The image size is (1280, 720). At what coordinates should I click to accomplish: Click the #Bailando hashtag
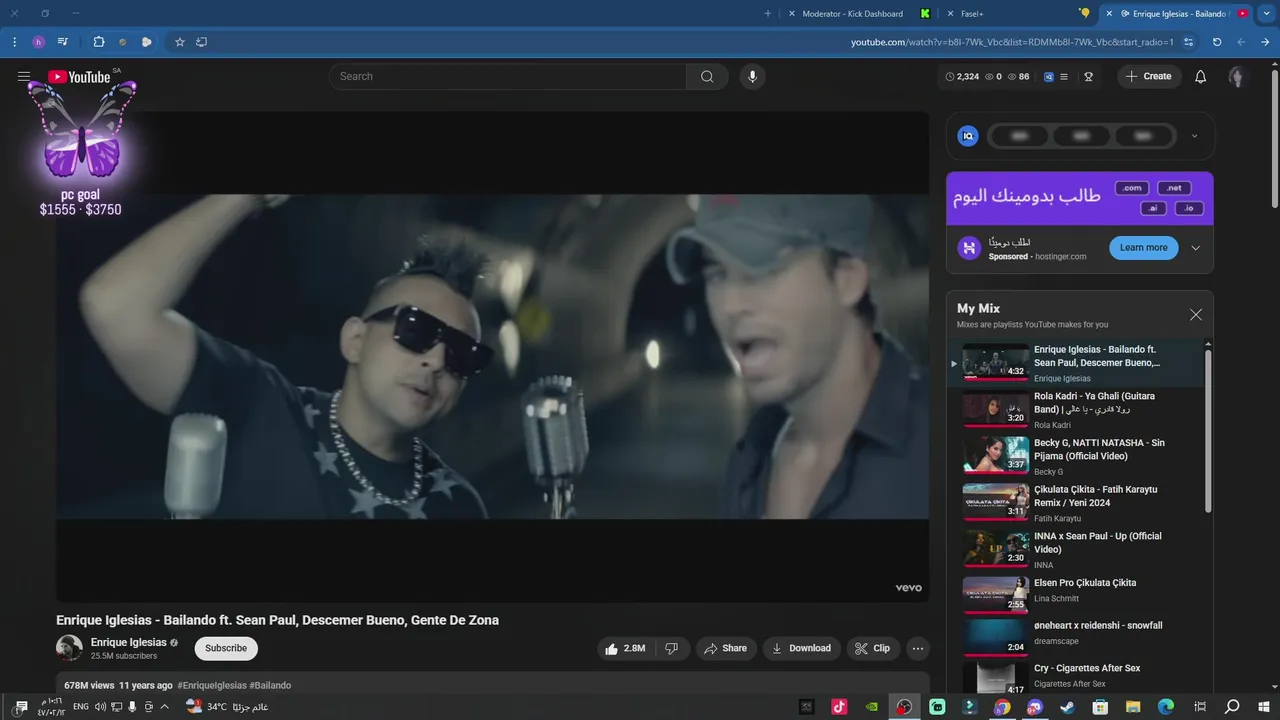pos(270,686)
